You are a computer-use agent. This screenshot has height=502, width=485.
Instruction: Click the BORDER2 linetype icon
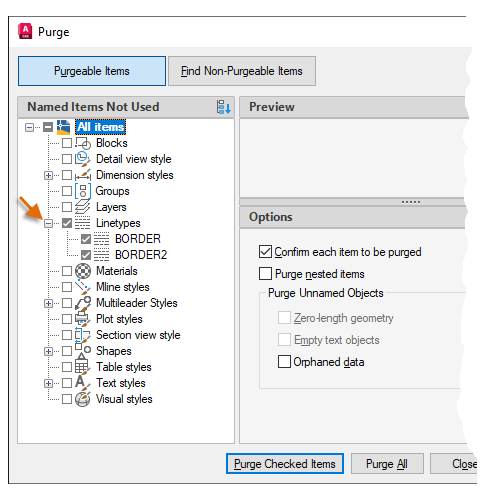[x=101, y=255]
